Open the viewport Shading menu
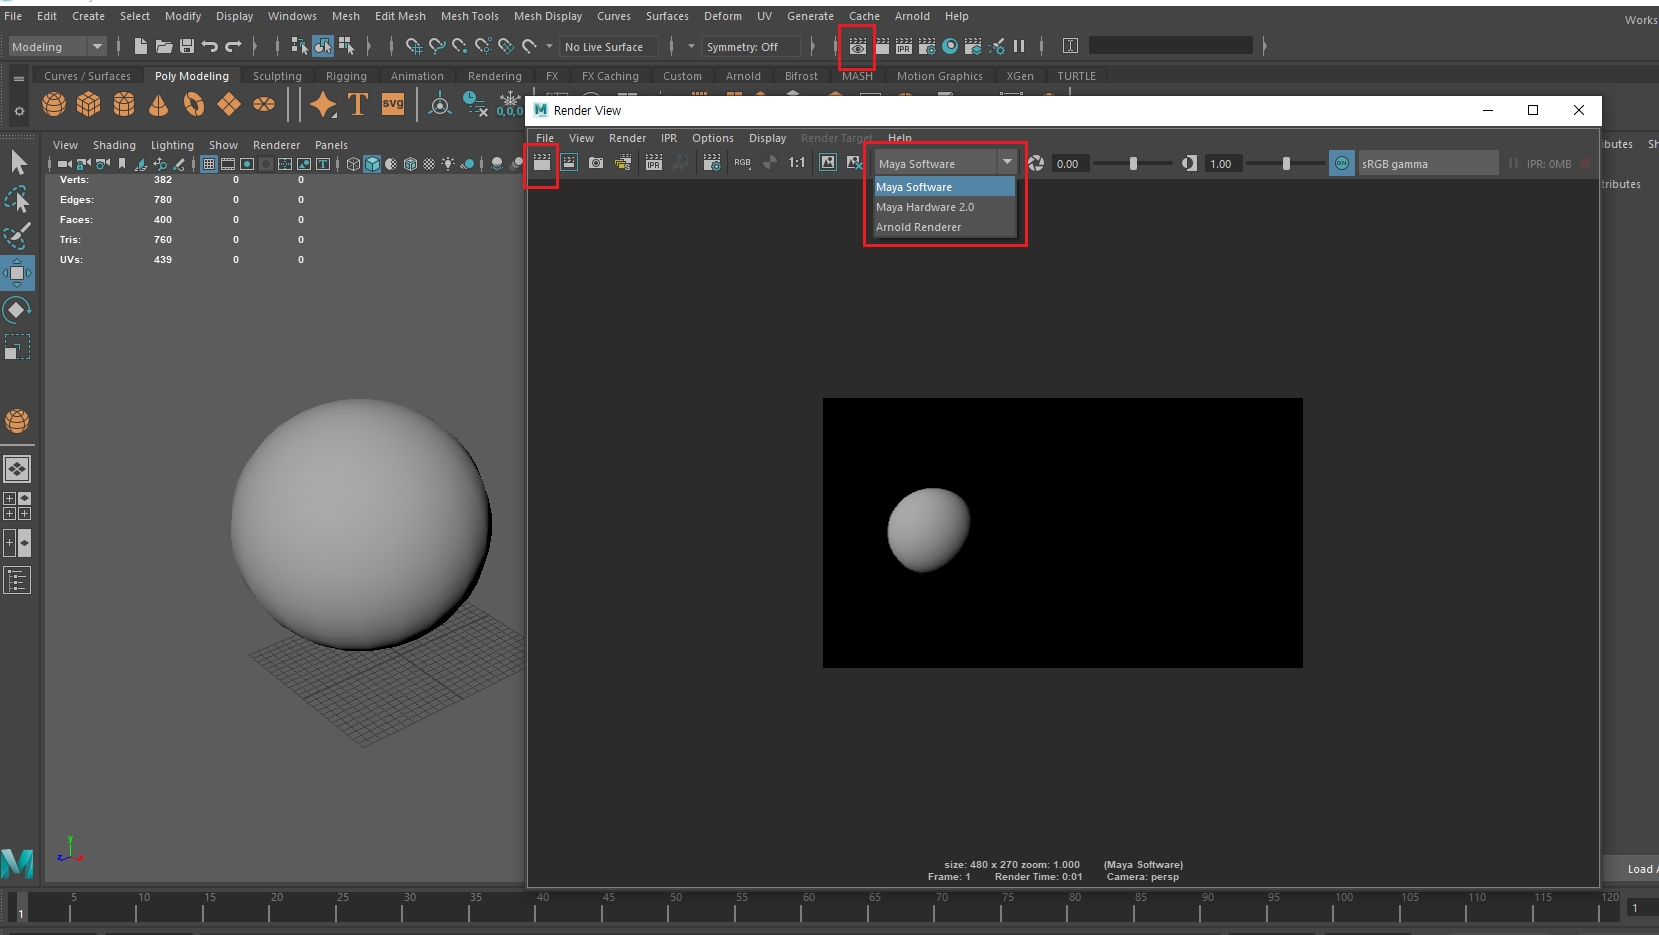The width and height of the screenshot is (1659, 935). (x=114, y=145)
